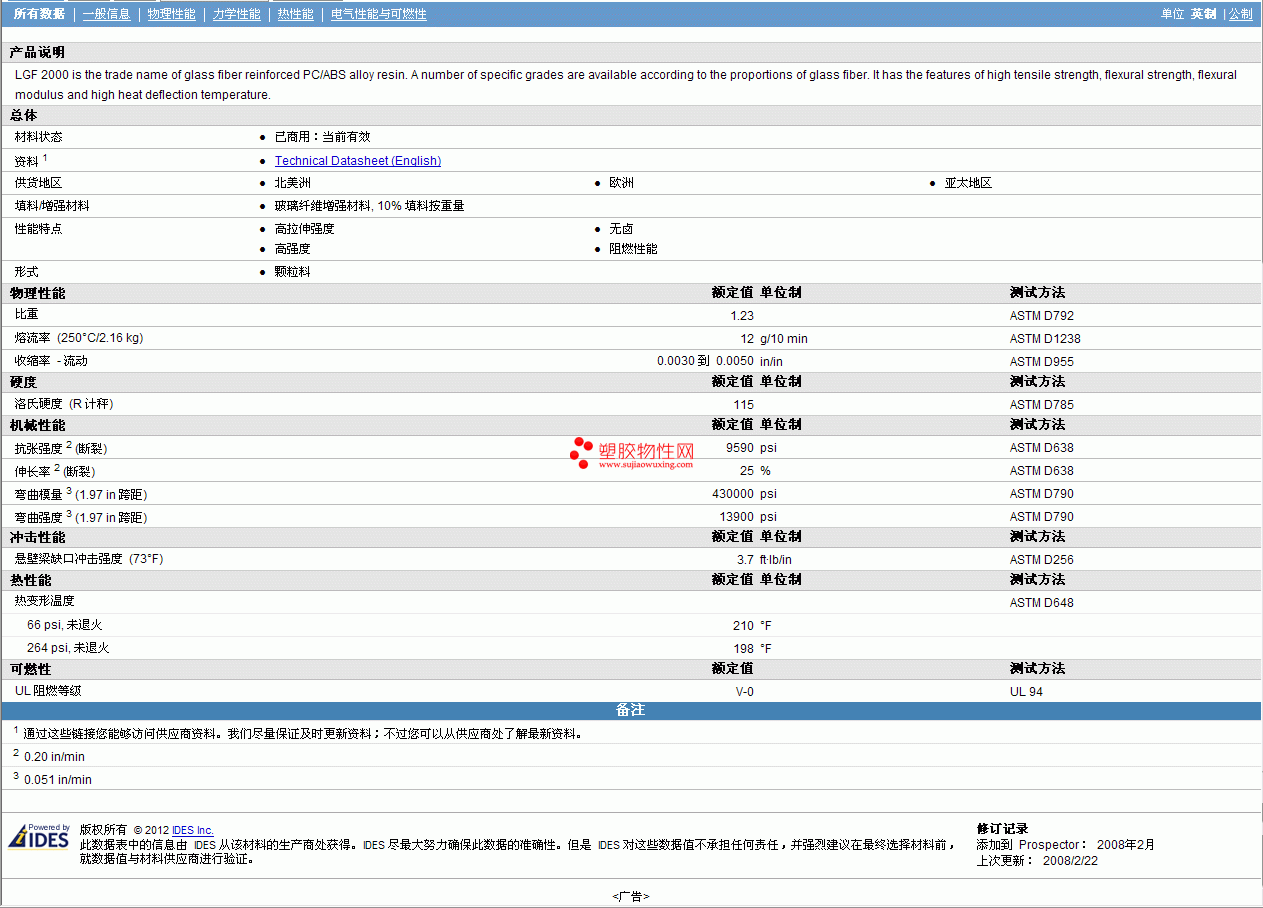Click the 广告 placeholder at the page bottom
This screenshot has height=908, width=1263.
(631, 897)
